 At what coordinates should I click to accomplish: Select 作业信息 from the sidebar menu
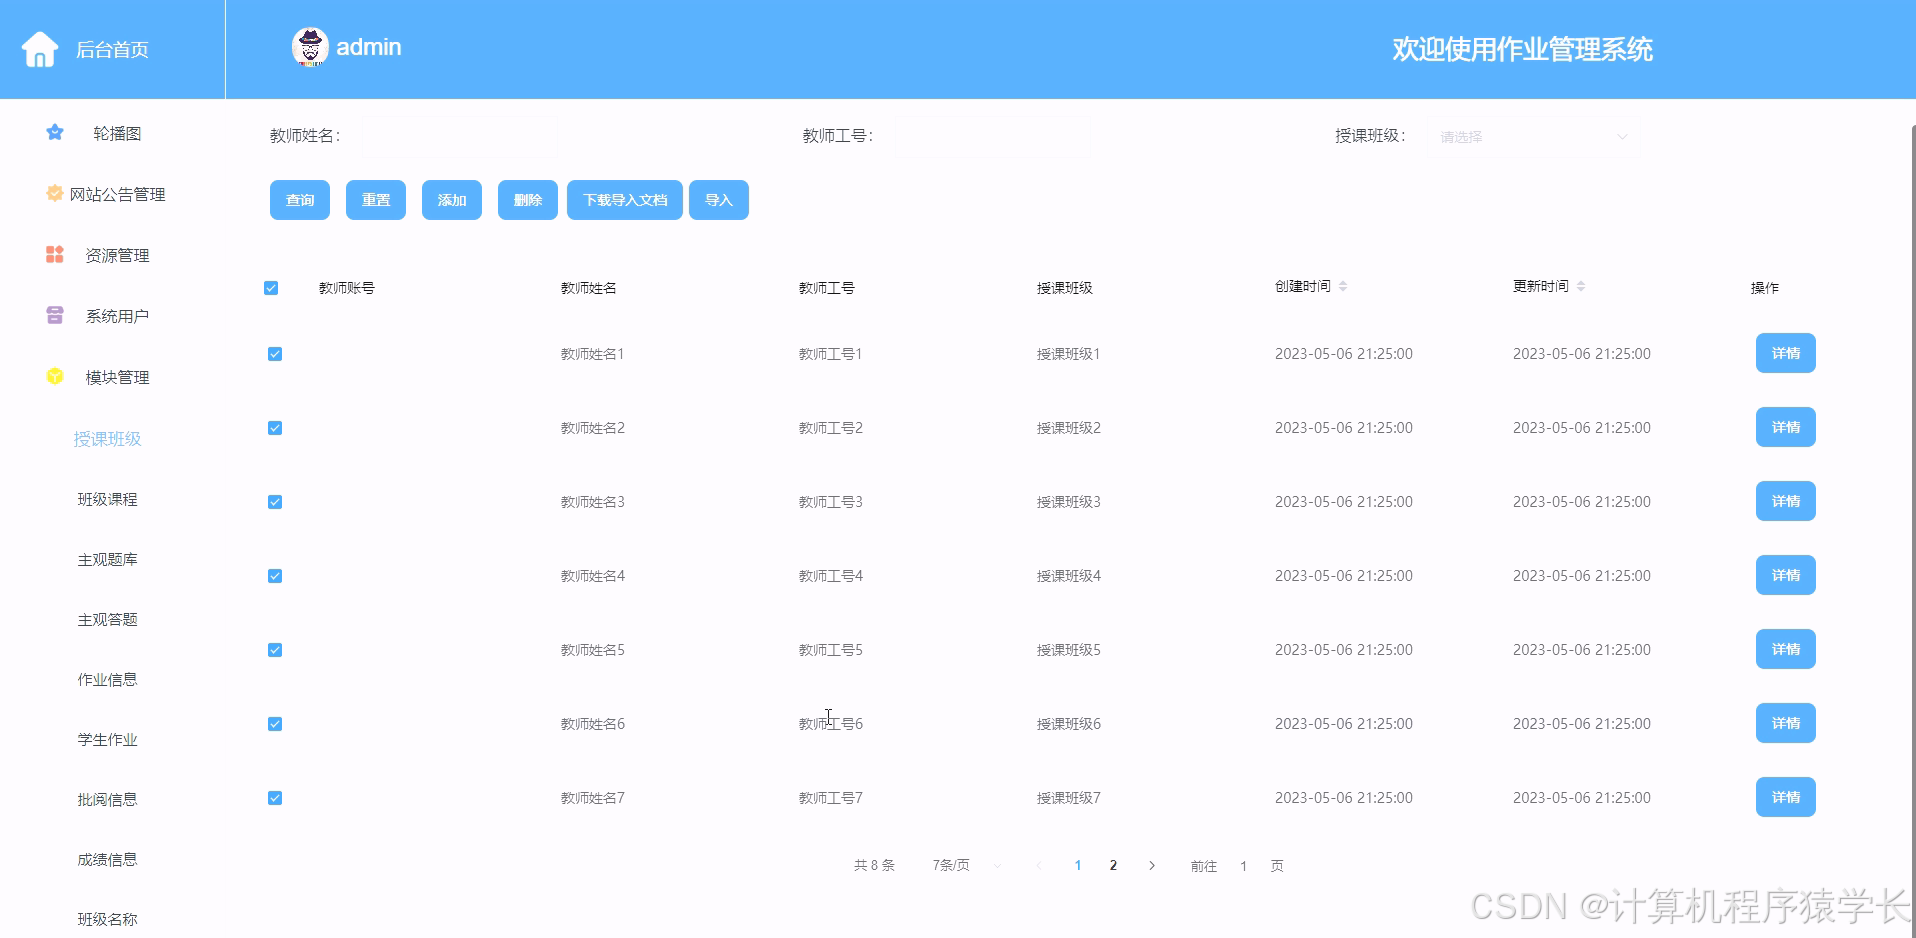click(x=108, y=679)
